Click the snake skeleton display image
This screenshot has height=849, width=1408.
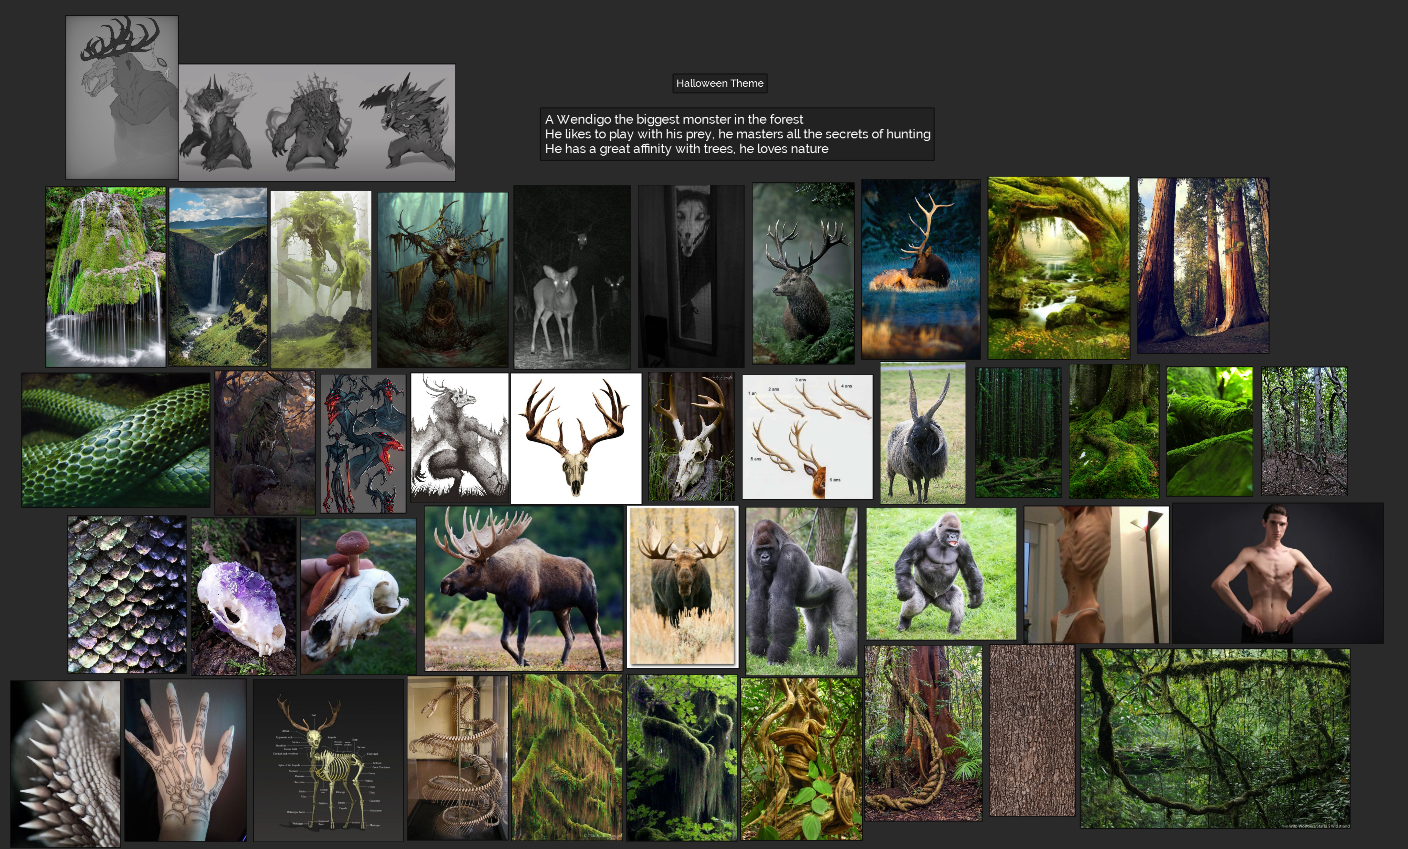click(458, 758)
